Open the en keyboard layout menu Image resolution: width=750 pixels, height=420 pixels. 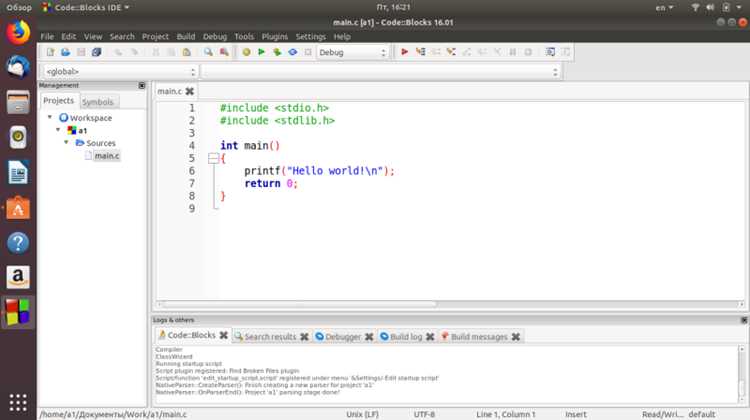pos(664,8)
